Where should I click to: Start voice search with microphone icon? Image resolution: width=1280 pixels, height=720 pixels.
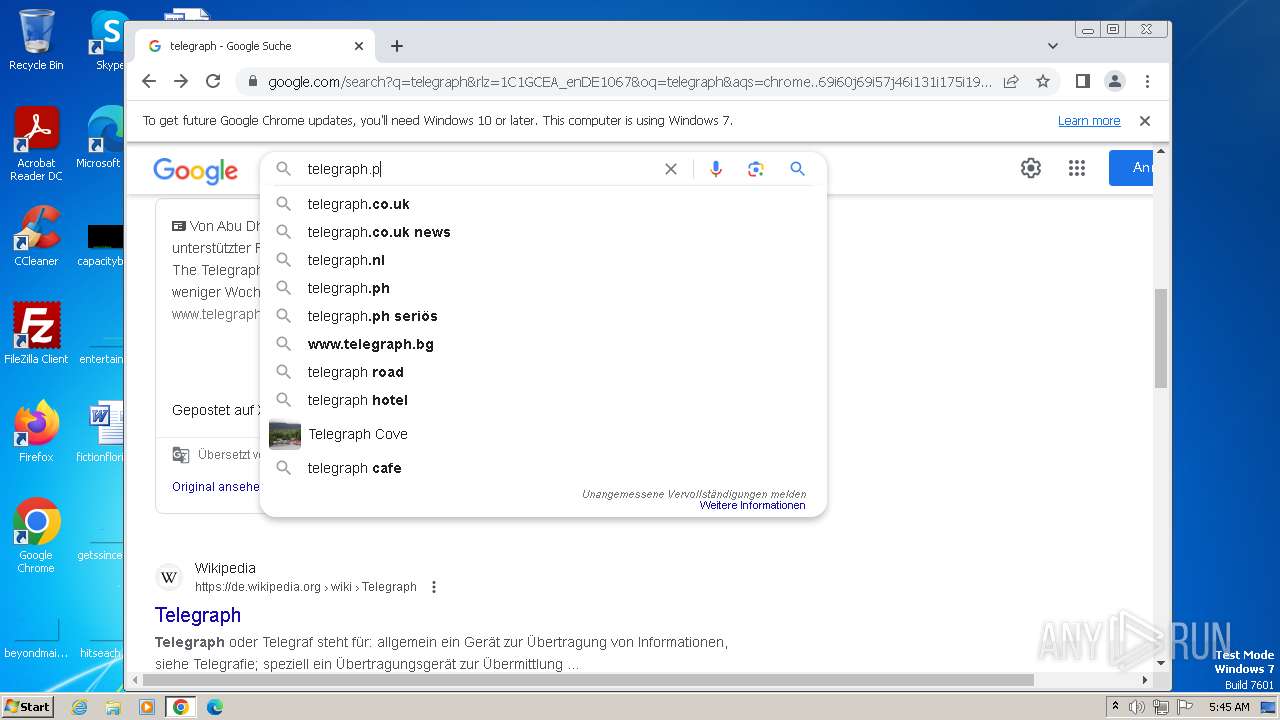coord(716,169)
